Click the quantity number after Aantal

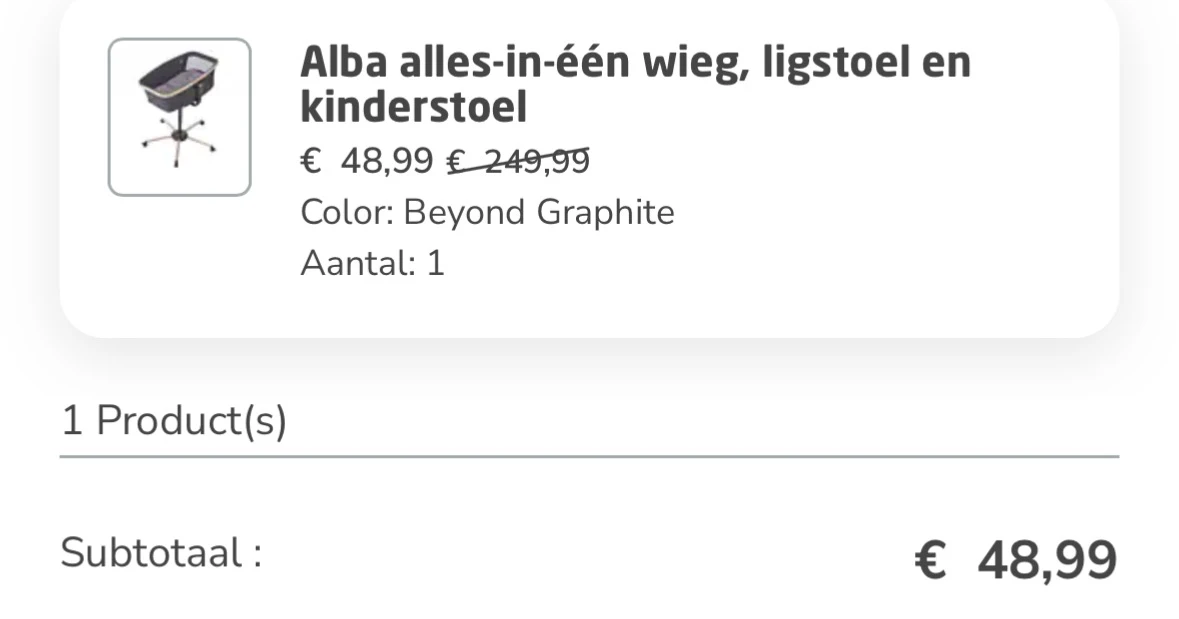click(435, 263)
